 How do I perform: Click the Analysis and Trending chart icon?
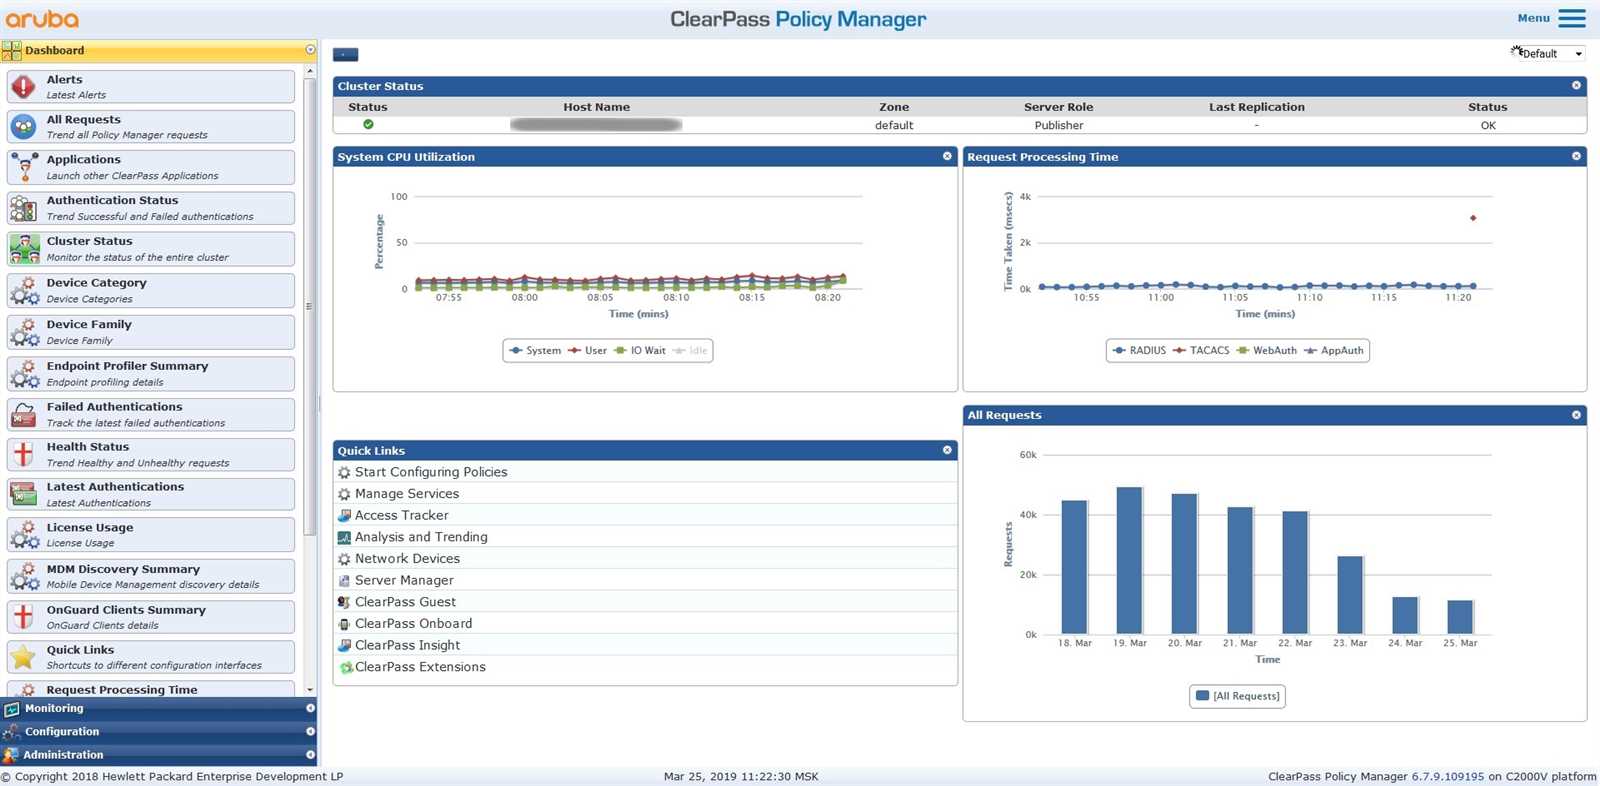pos(344,537)
